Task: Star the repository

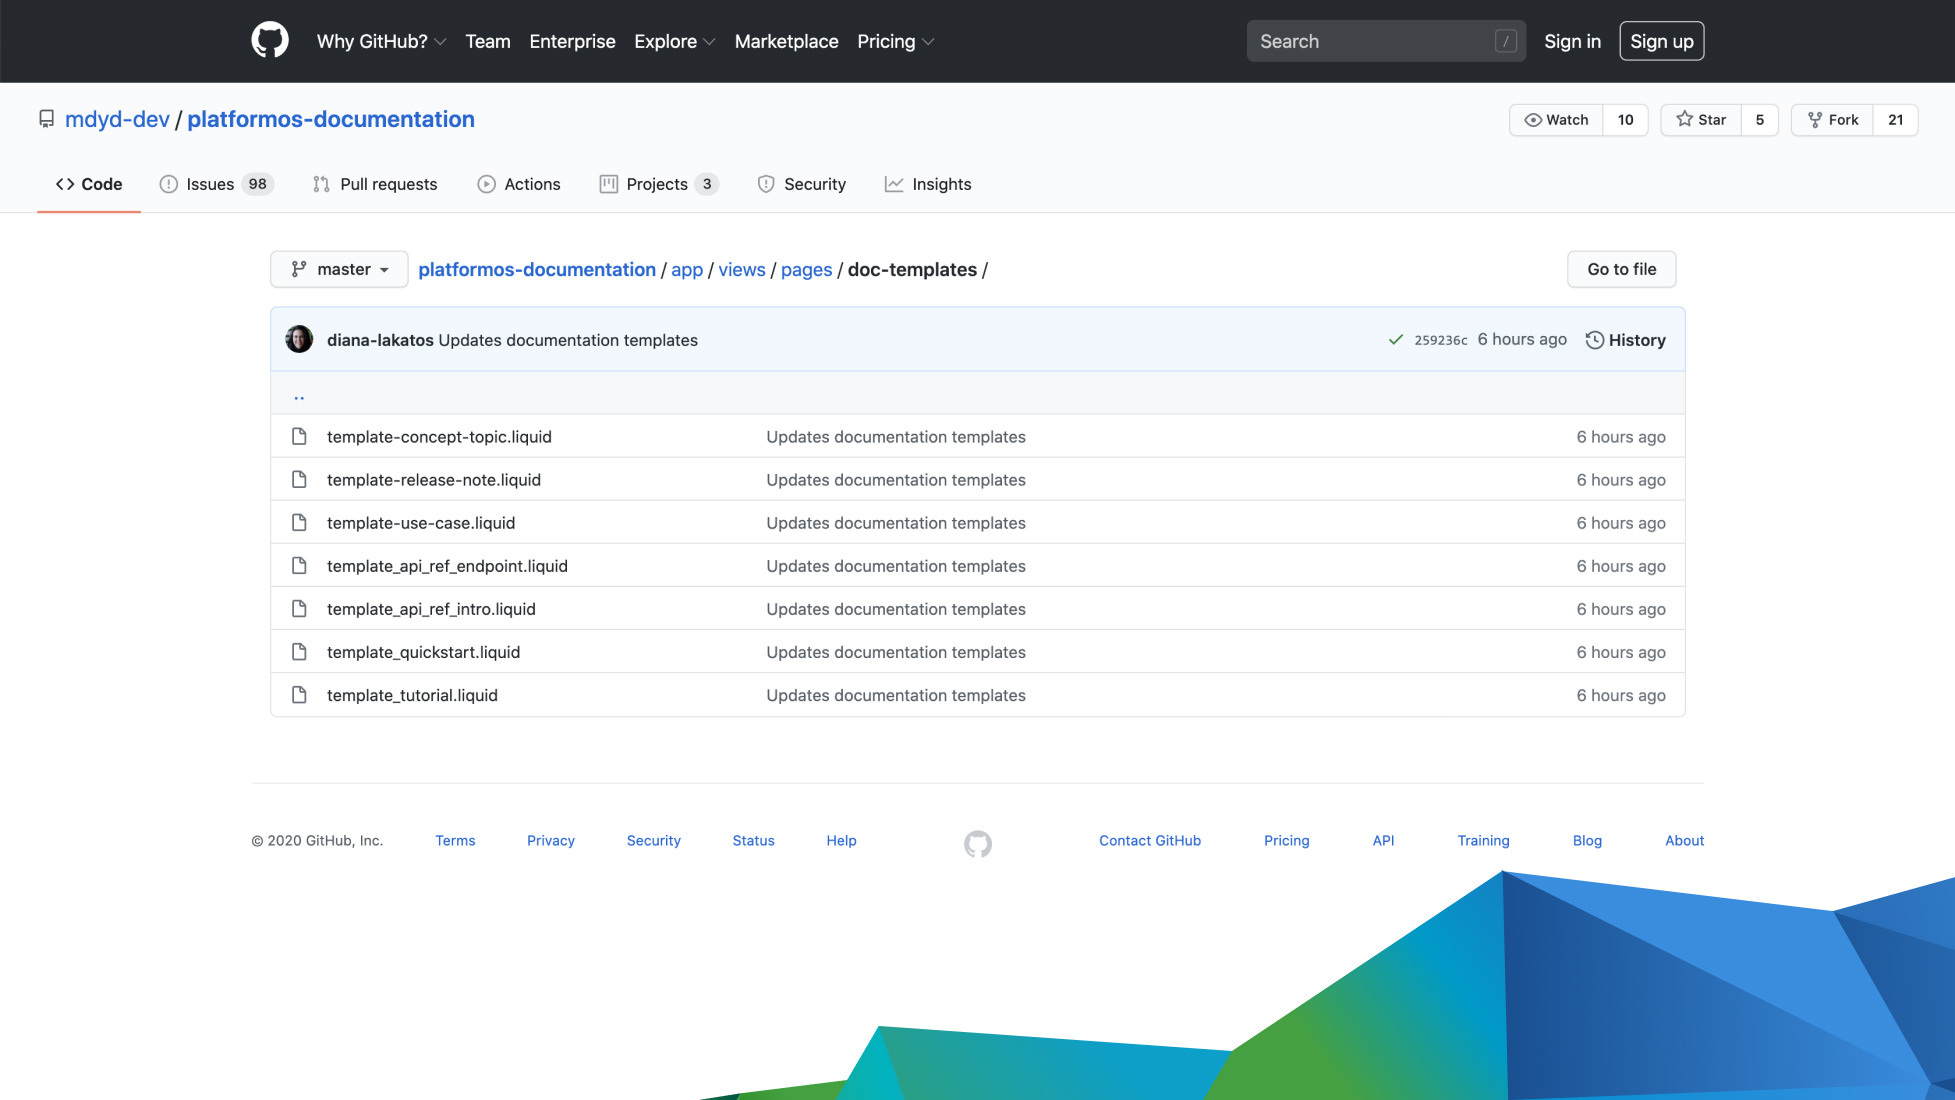Action: tap(1701, 119)
